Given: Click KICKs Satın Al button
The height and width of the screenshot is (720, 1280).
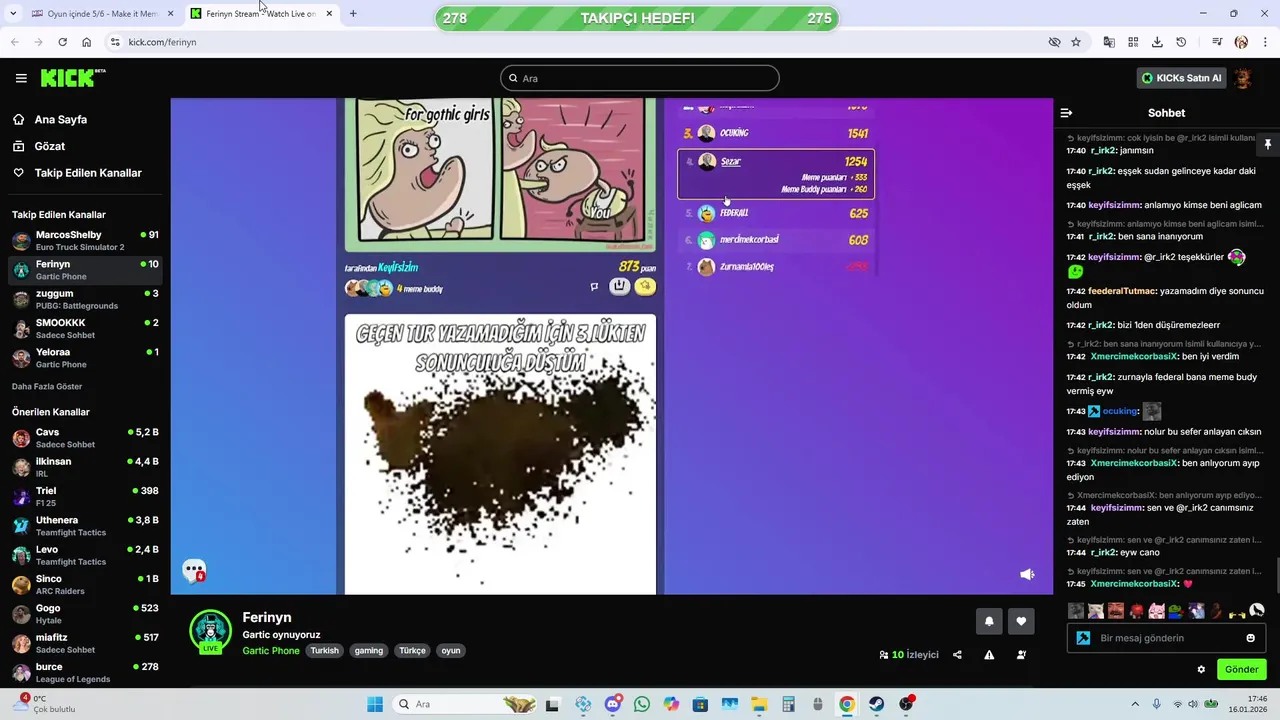Looking at the screenshot, I should [x=1181, y=78].
